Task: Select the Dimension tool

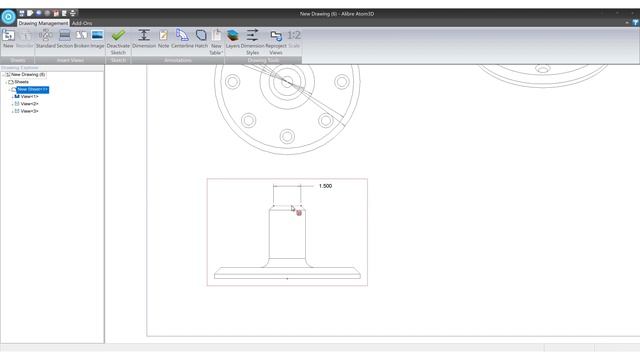Action: [x=144, y=39]
